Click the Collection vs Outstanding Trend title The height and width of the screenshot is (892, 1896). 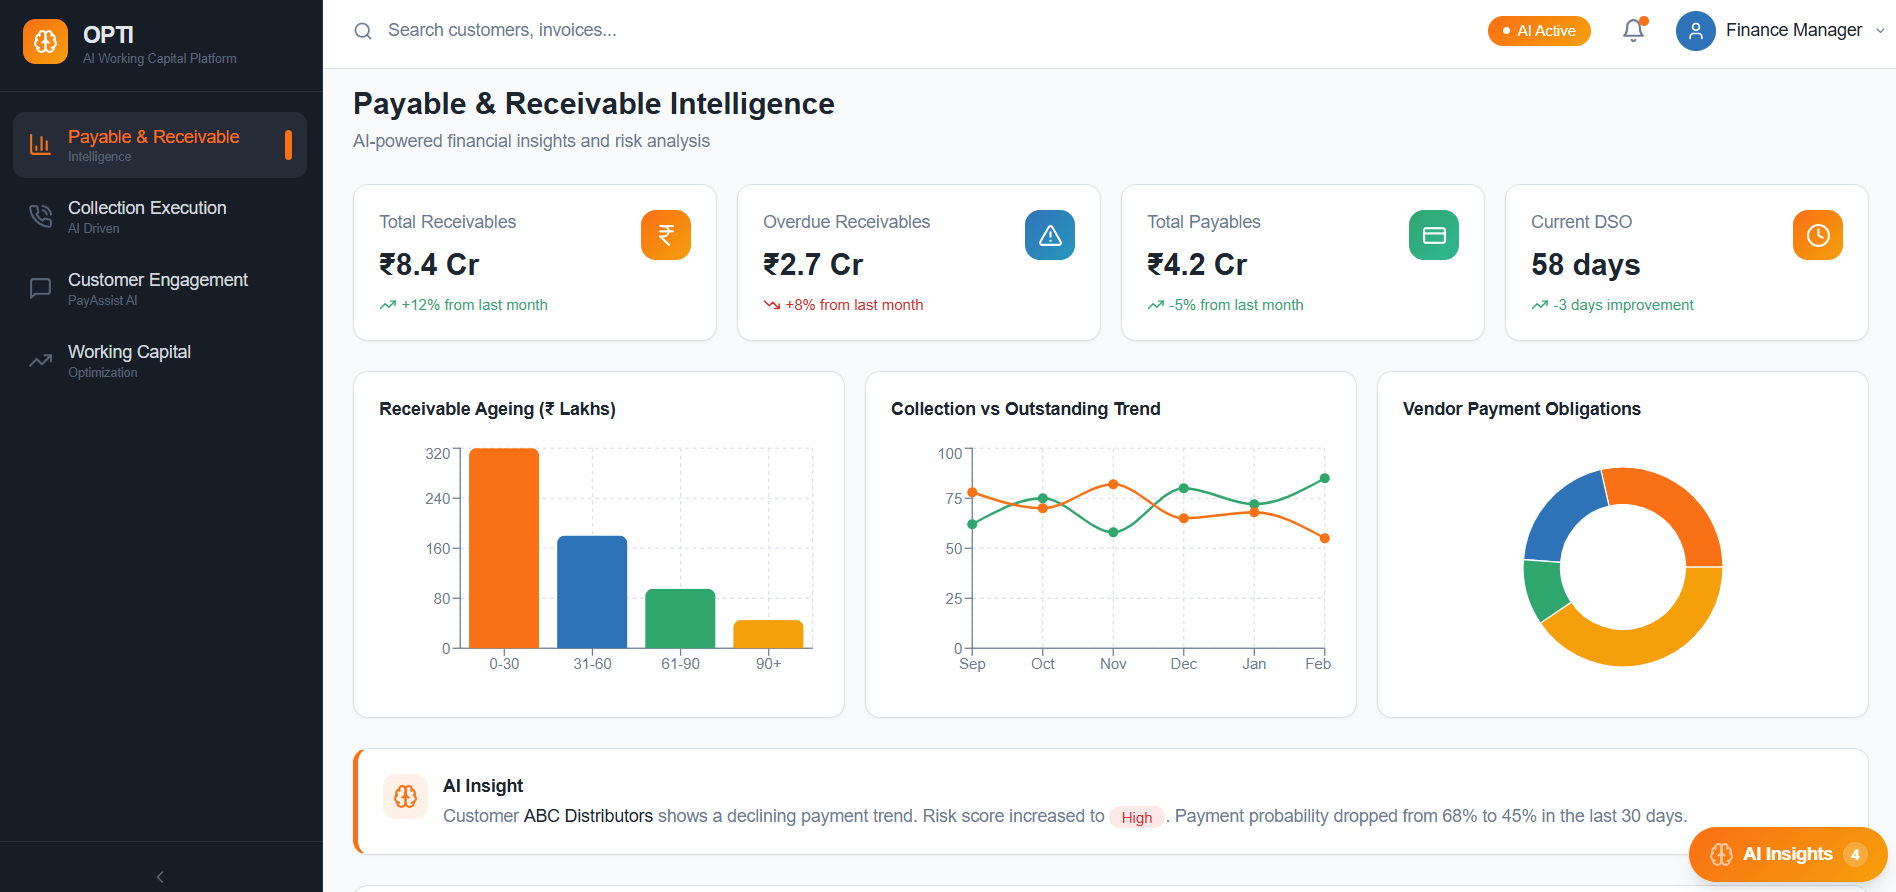coord(1026,409)
